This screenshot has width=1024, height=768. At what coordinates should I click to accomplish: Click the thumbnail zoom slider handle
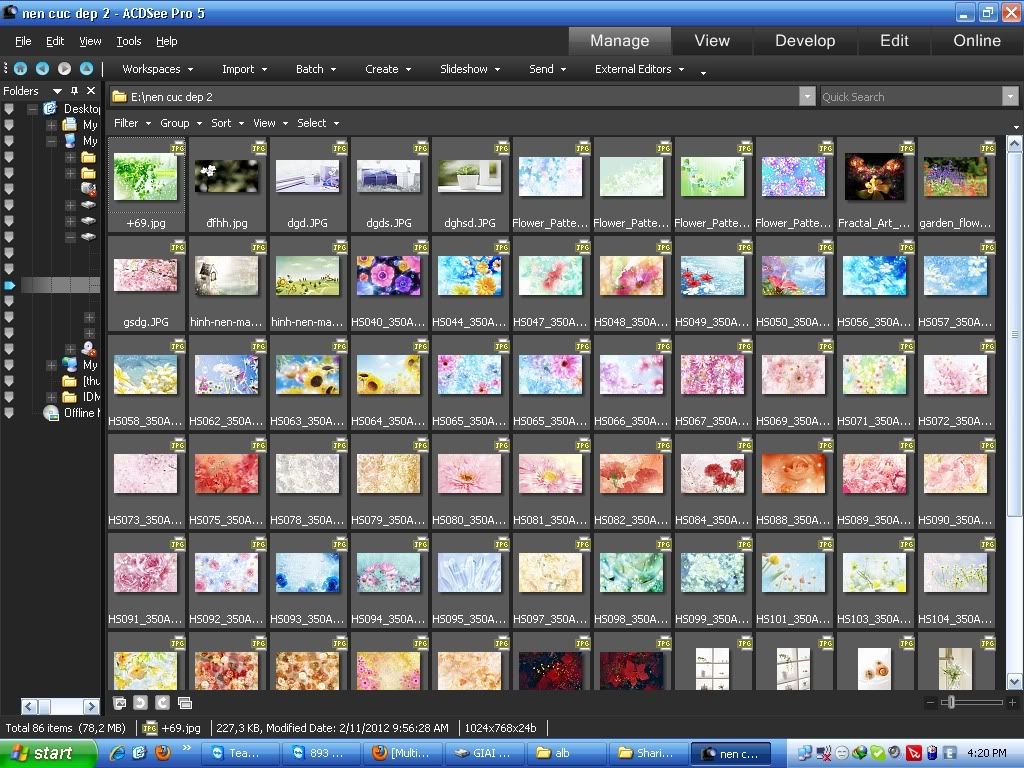click(x=952, y=703)
